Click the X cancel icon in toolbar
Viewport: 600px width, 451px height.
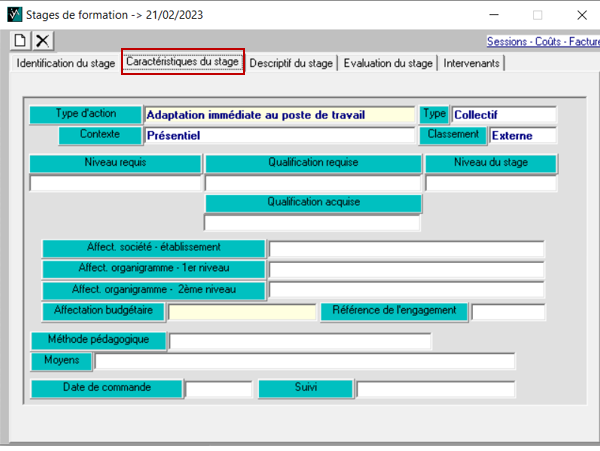[x=42, y=40]
